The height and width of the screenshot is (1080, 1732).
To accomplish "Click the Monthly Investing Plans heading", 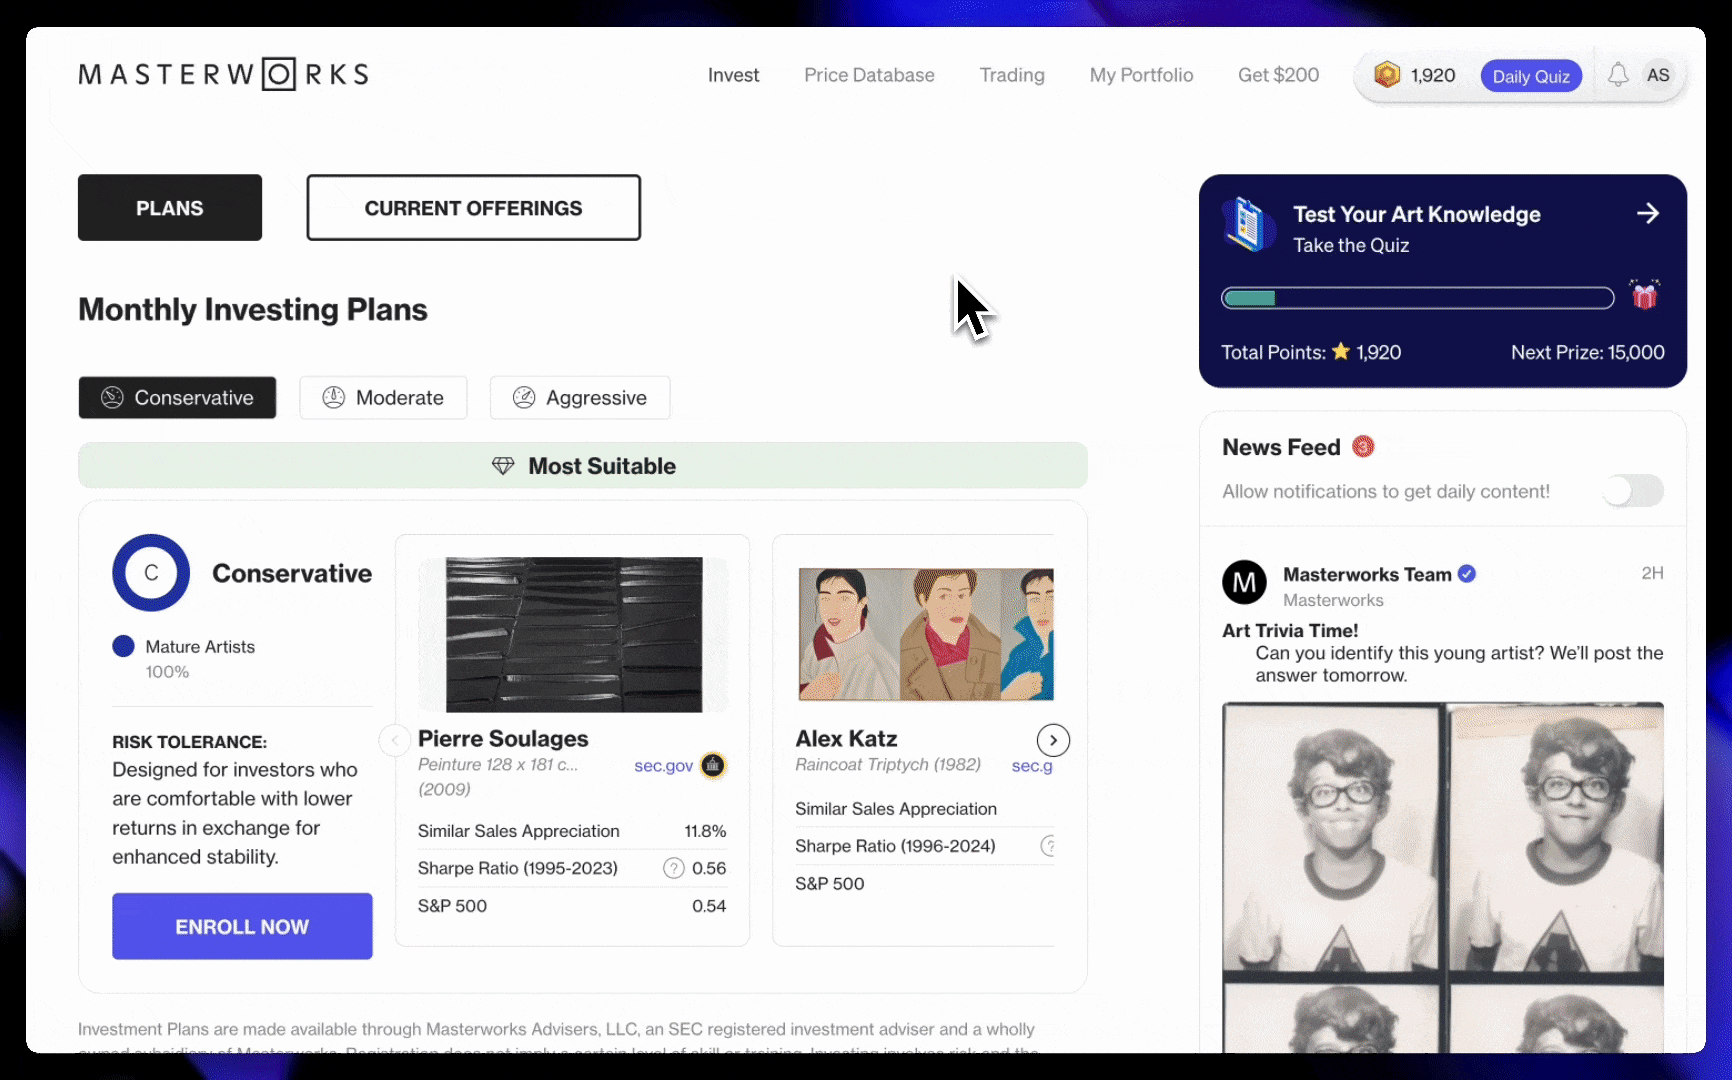I will tap(253, 310).
